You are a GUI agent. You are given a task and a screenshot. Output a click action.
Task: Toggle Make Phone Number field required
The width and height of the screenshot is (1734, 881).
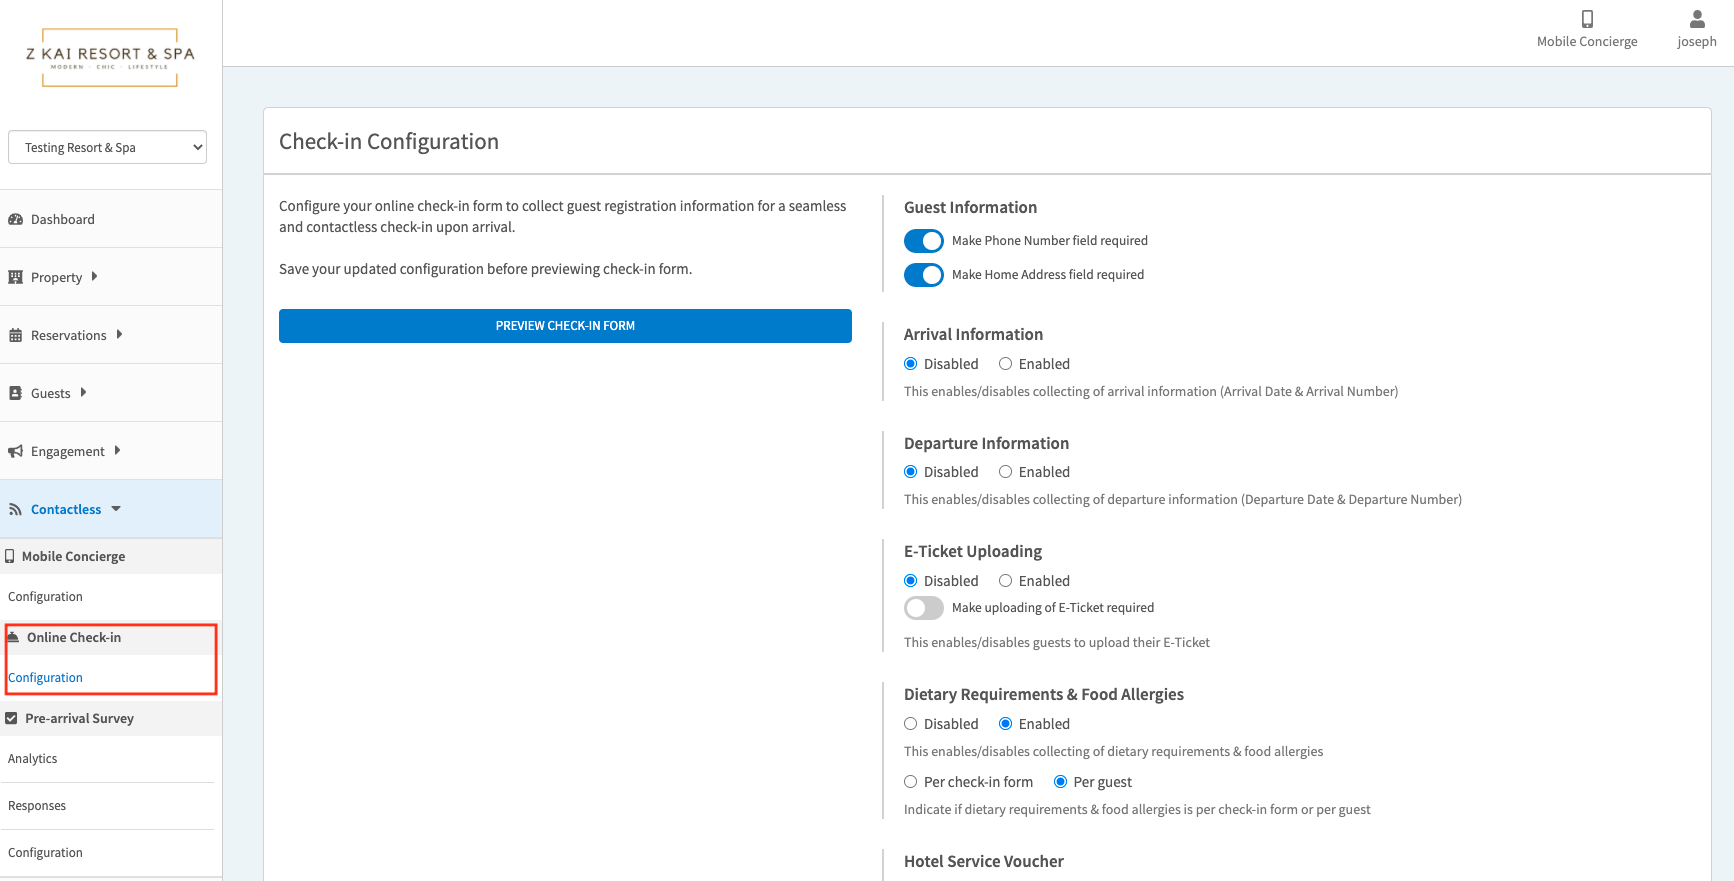[x=923, y=241]
